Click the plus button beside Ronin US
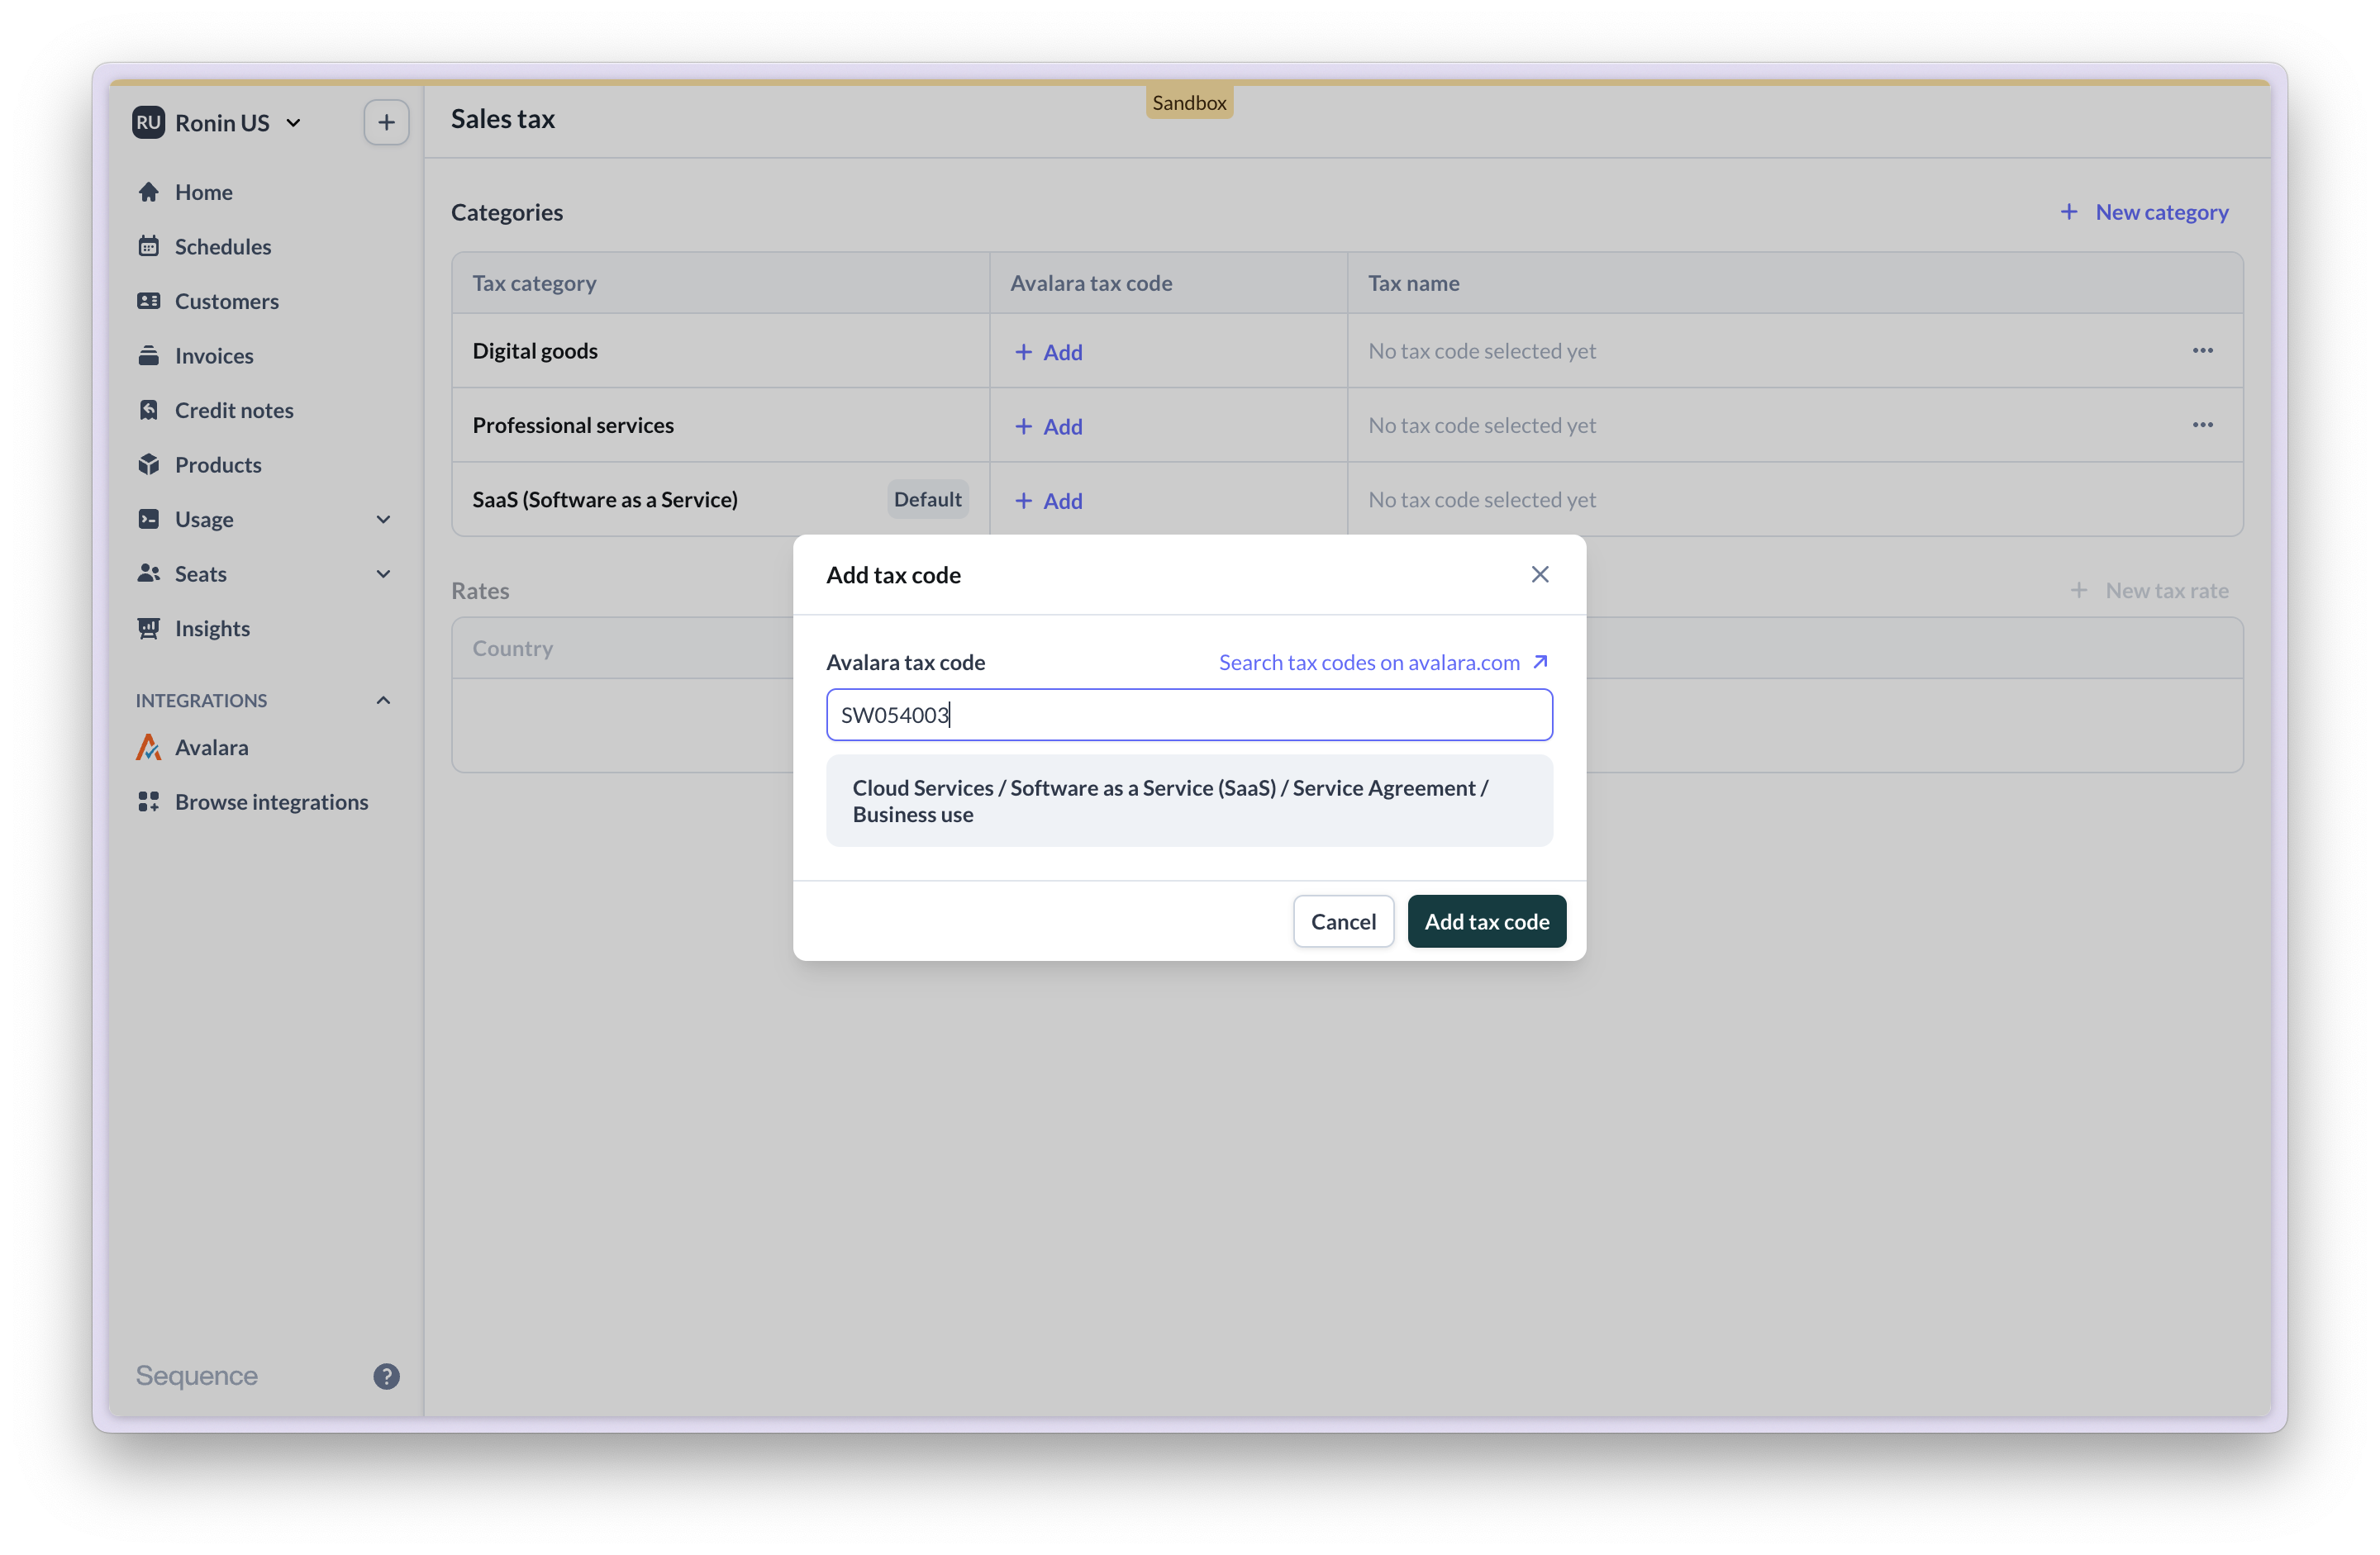 386,123
